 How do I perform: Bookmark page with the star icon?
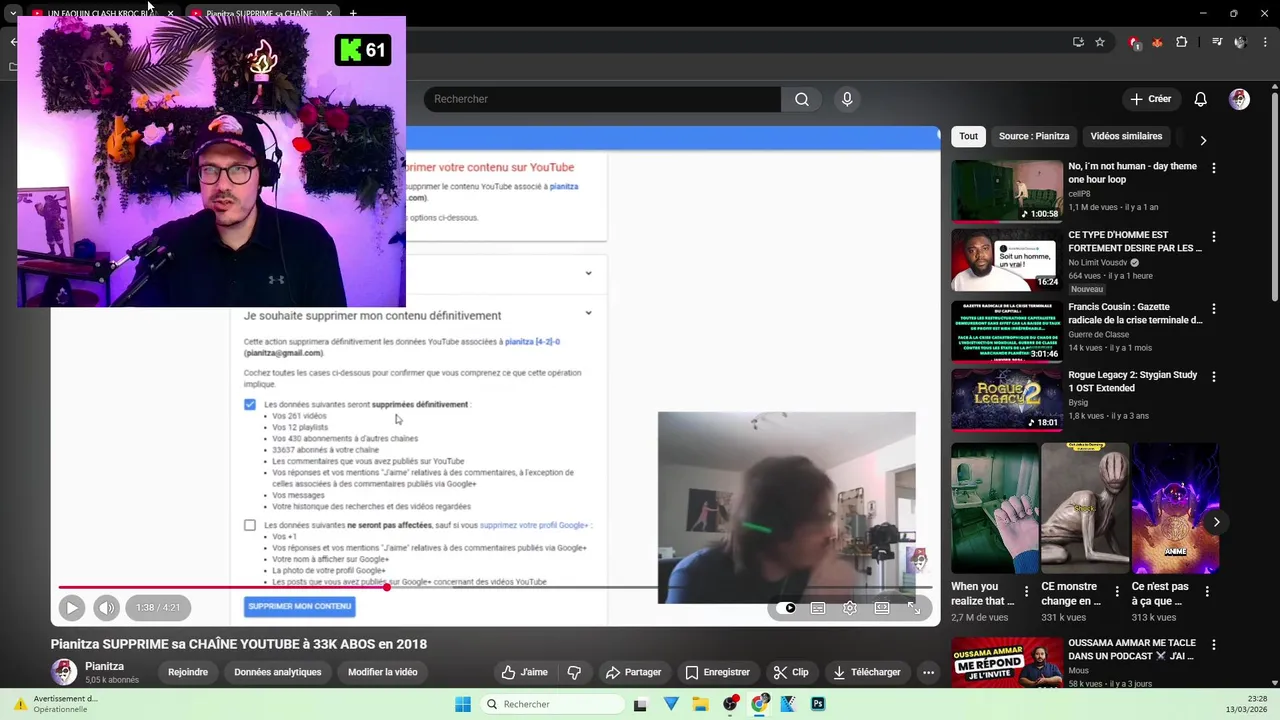(1100, 42)
